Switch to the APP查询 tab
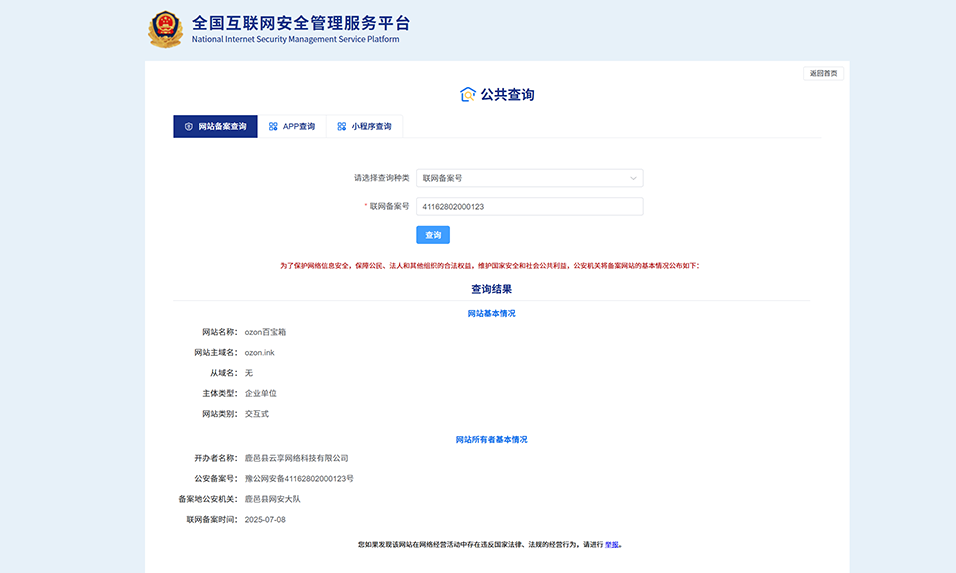Screen dimensions: 956x573 pos(292,127)
